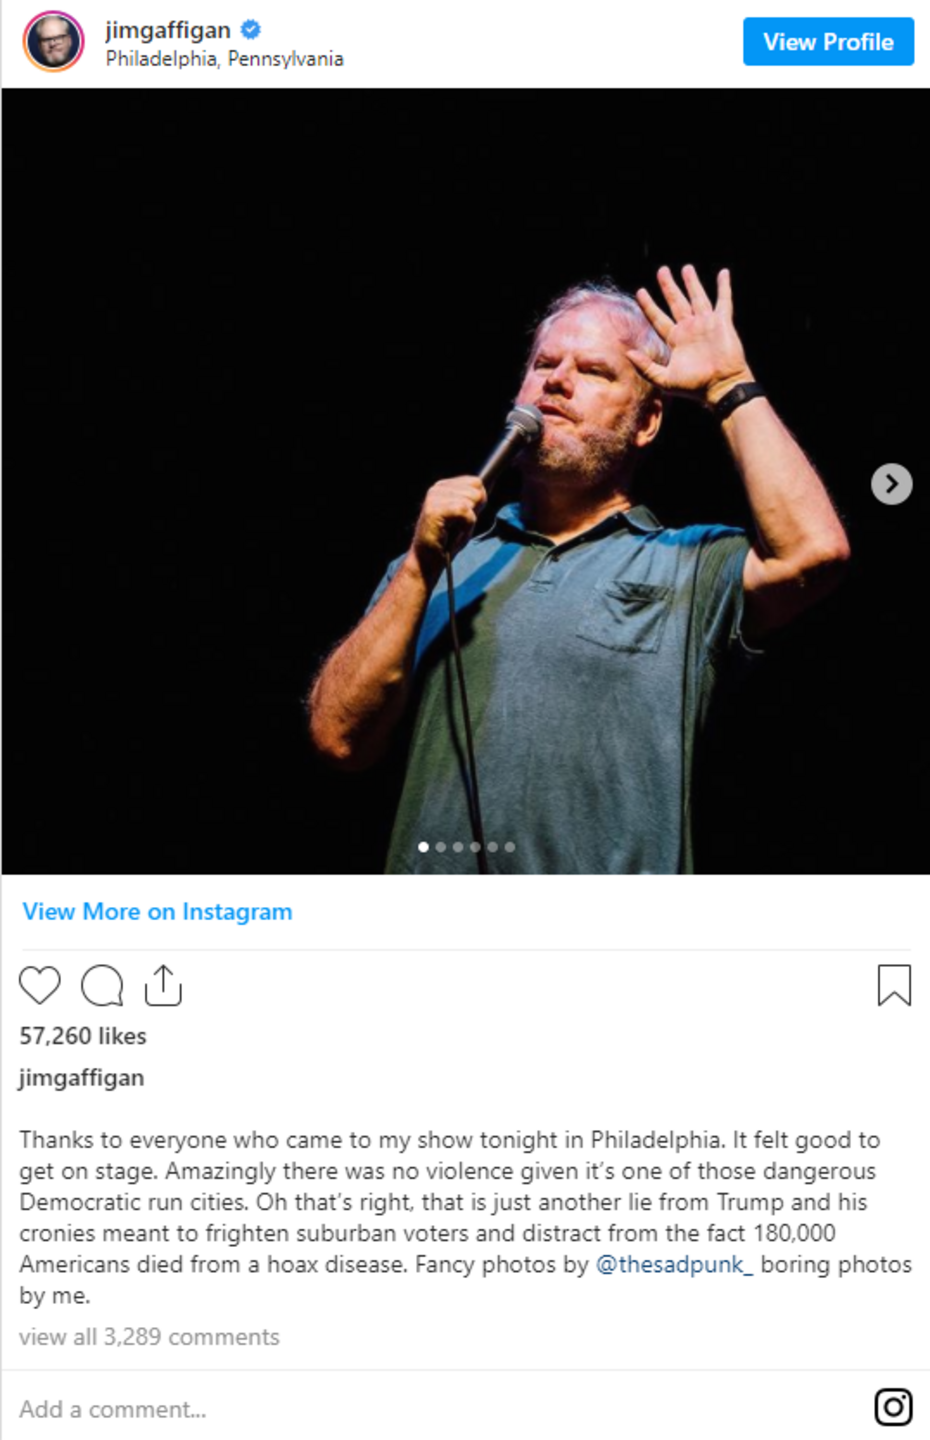
Task: Like the post with heart icon
Action: point(40,986)
